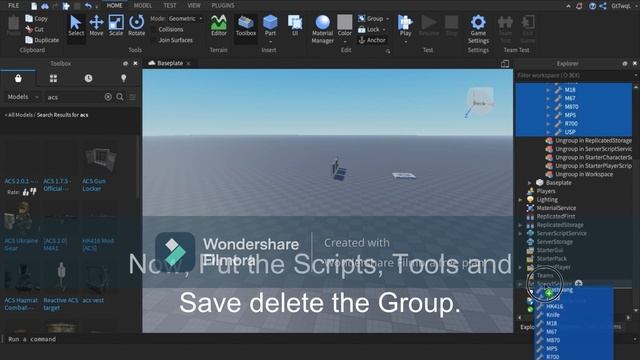This screenshot has height=360, width=640.
Task: Open the Toolbox Marketplace tab
Action: click(x=18, y=78)
